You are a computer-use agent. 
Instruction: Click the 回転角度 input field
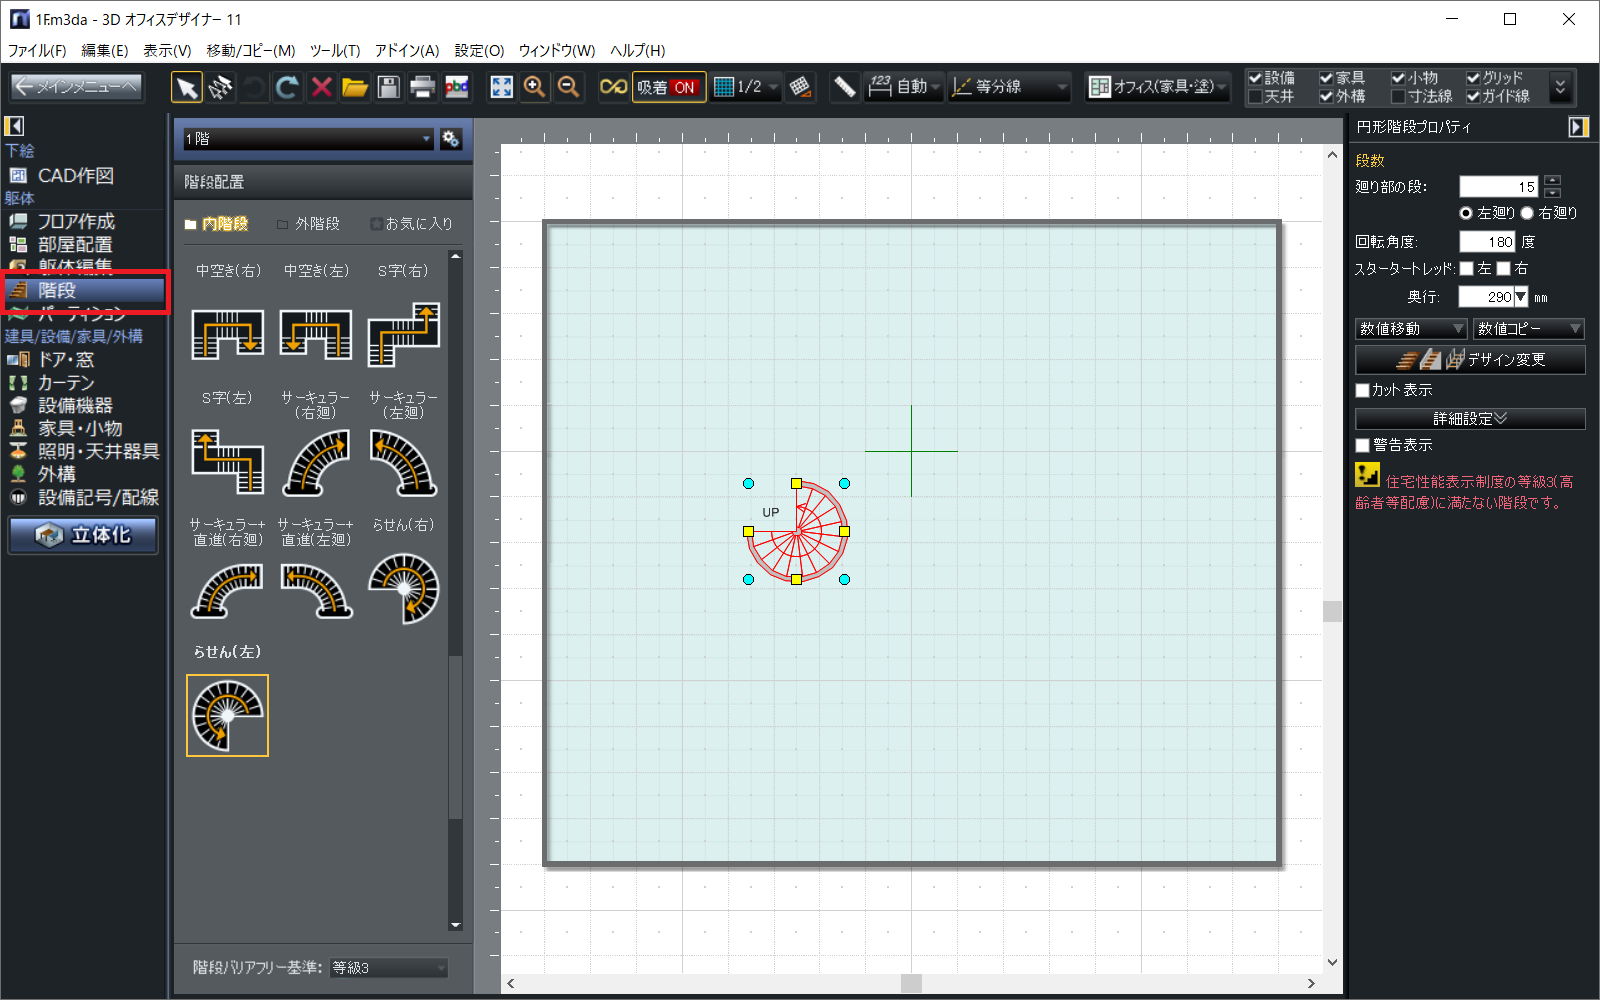pyautogui.click(x=1486, y=242)
